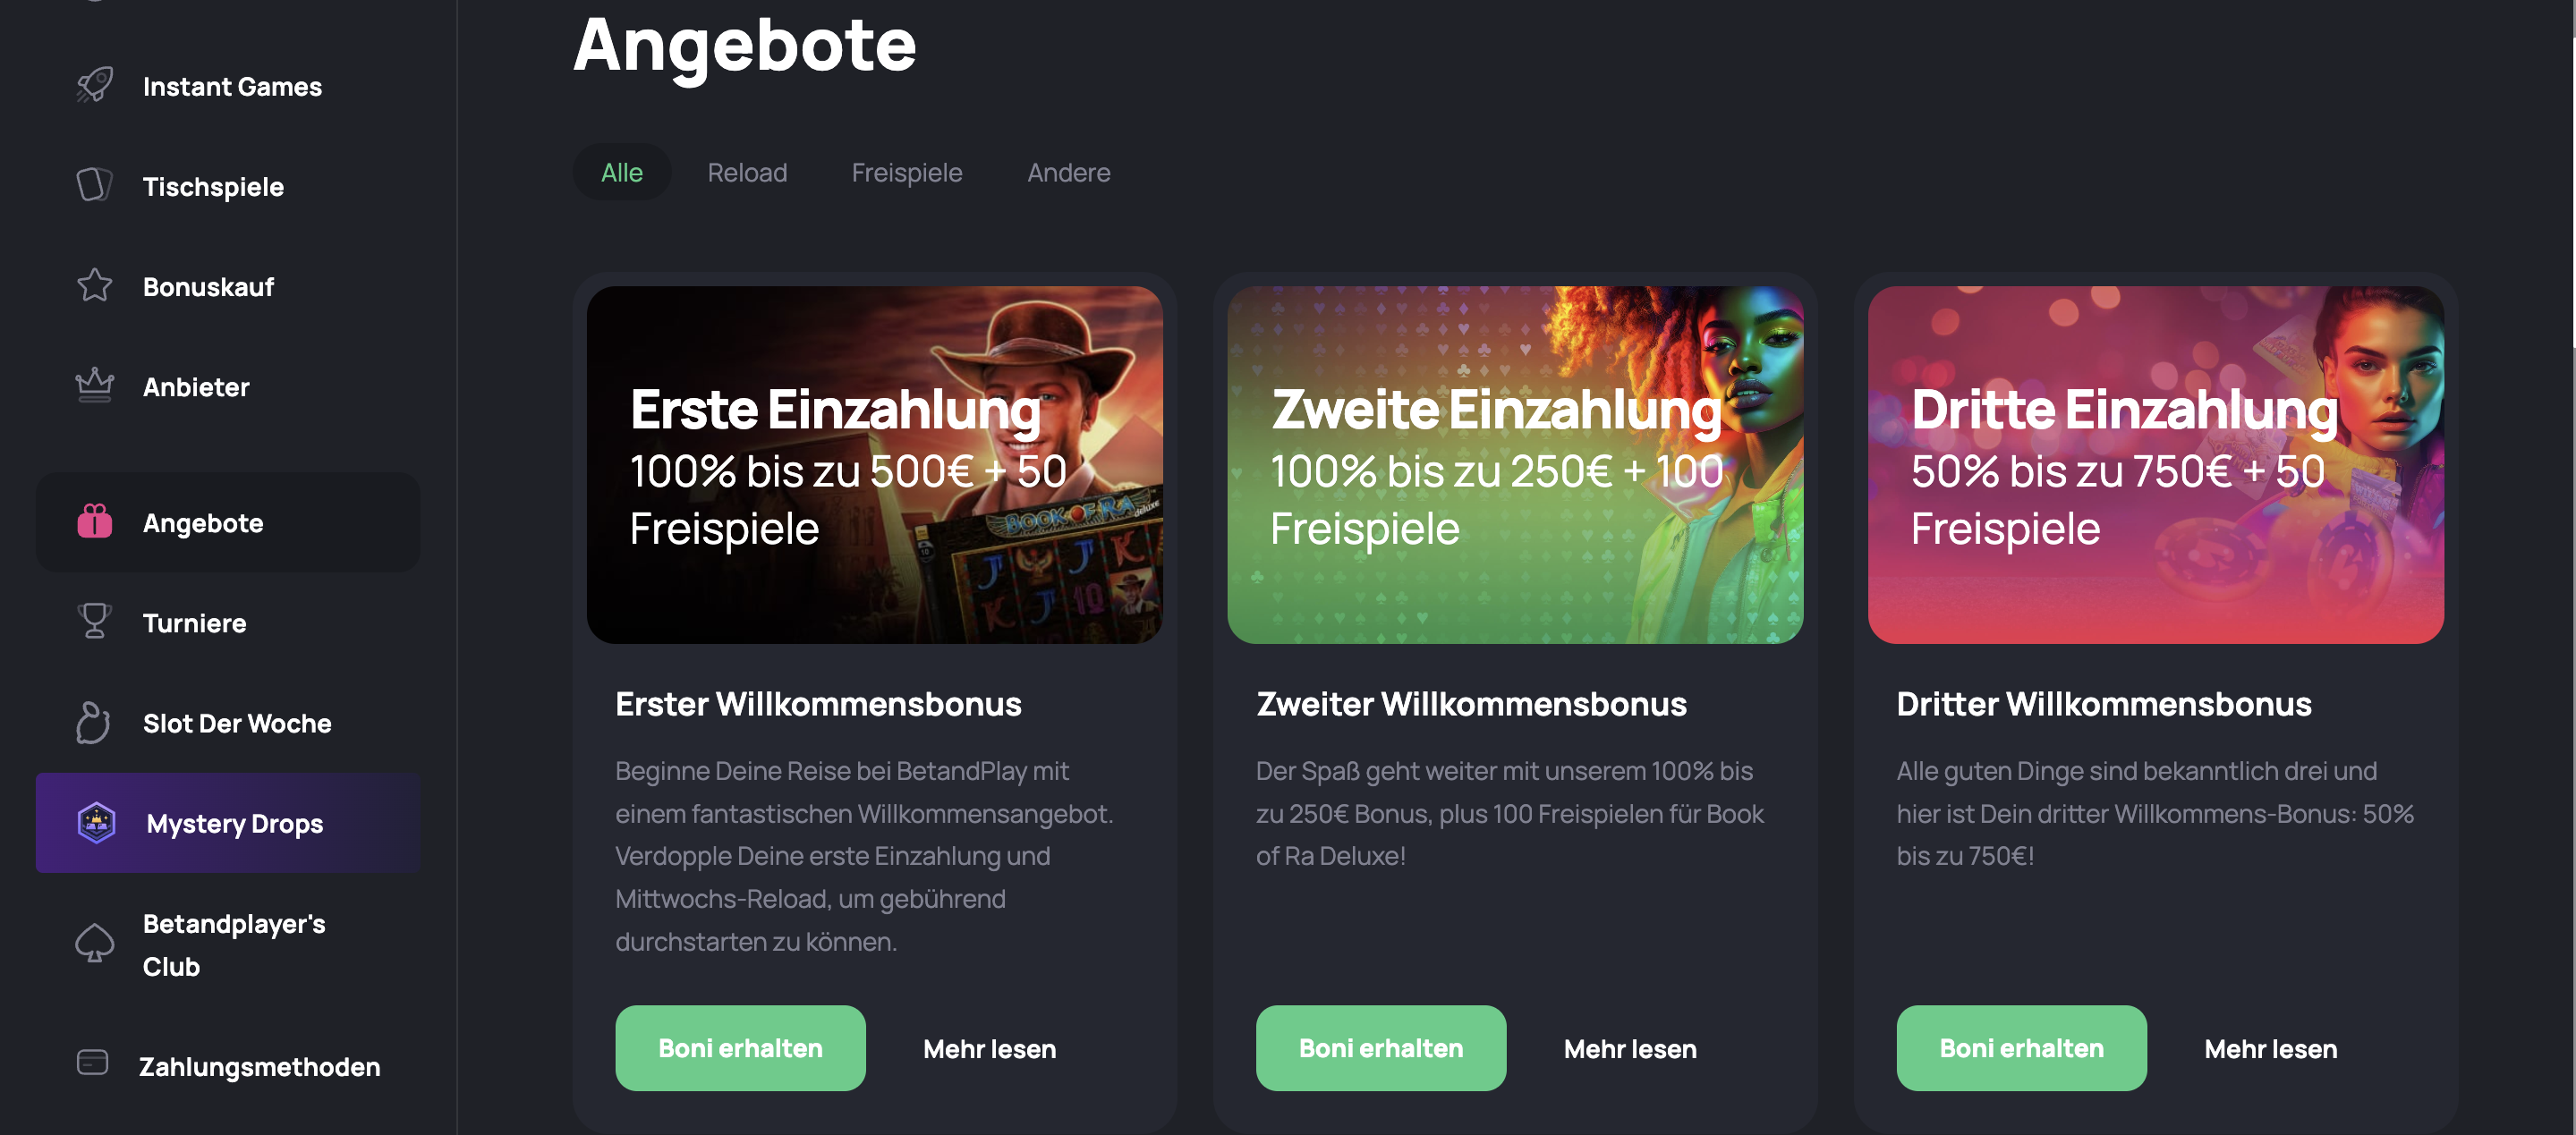Switch to the Reload filter tab

click(x=747, y=172)
